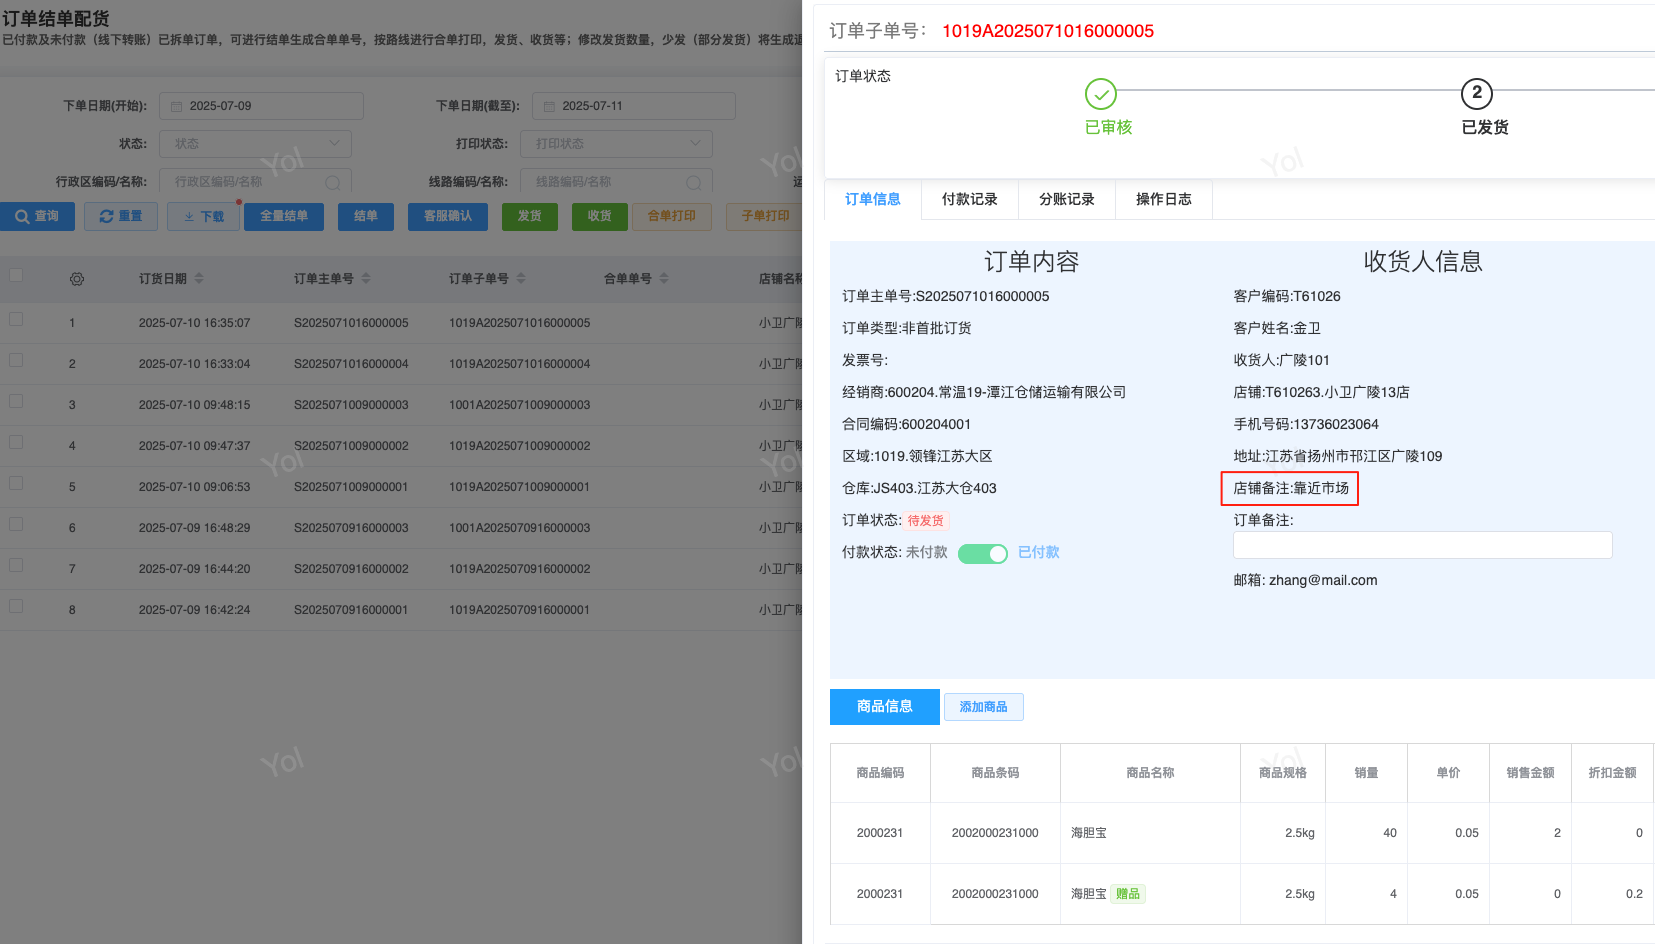This screenshot has width=1655, height=944.
Task: Switch to the 付款记录 tab
Action: click(969, 199)
